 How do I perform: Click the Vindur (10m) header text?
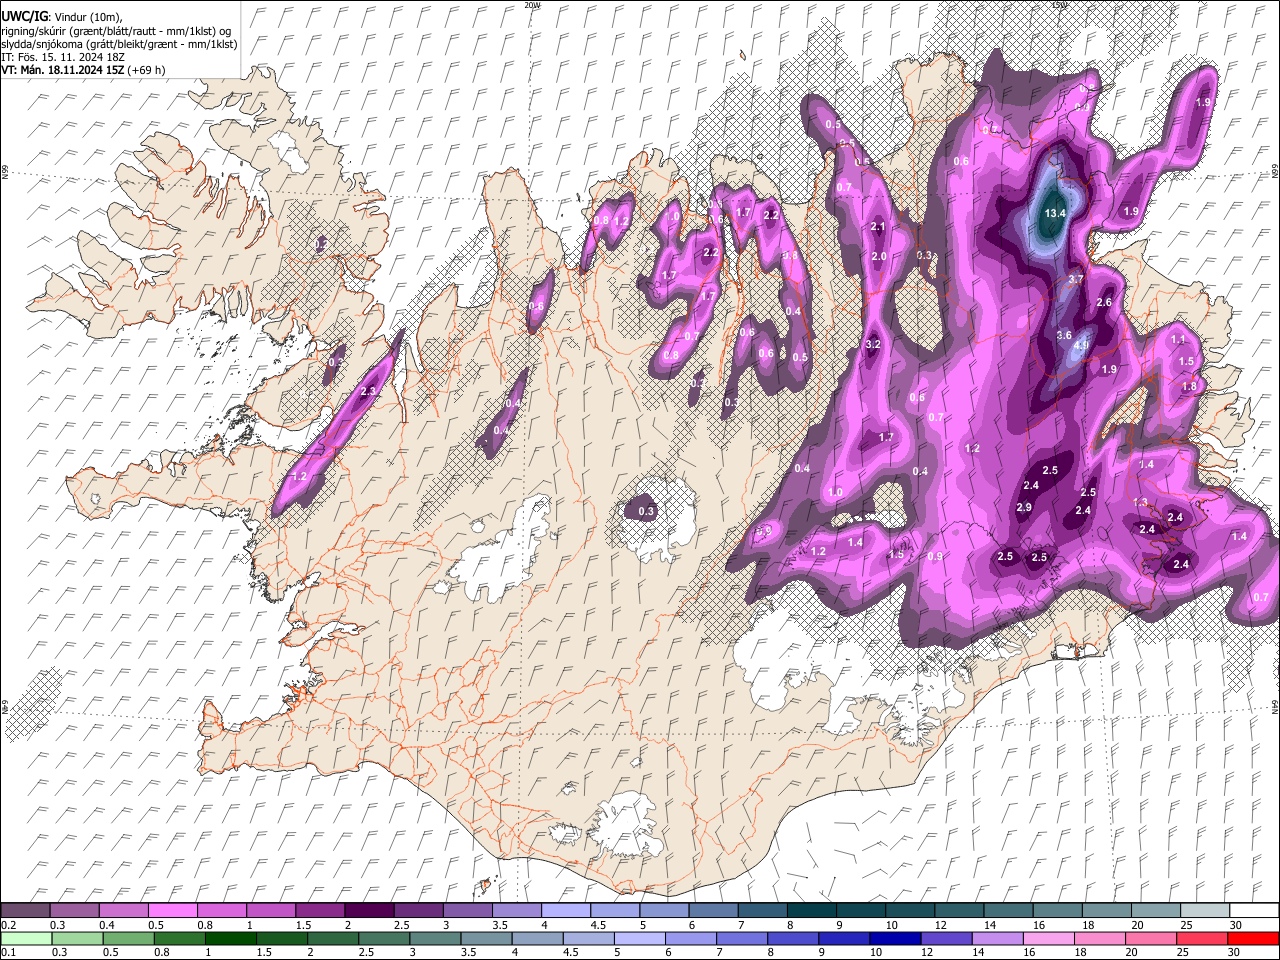point(87,16)
